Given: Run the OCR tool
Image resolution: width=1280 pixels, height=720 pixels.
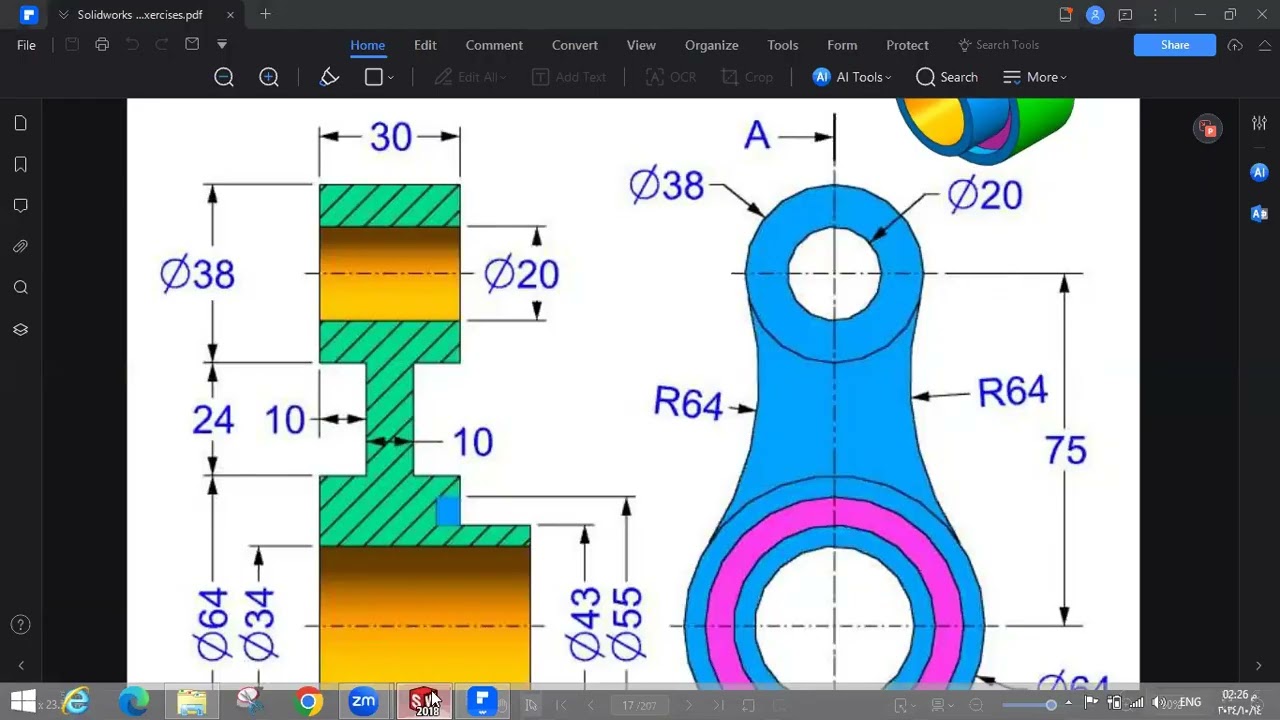Looking at the screenshot, I should click(x=671, y=77).
